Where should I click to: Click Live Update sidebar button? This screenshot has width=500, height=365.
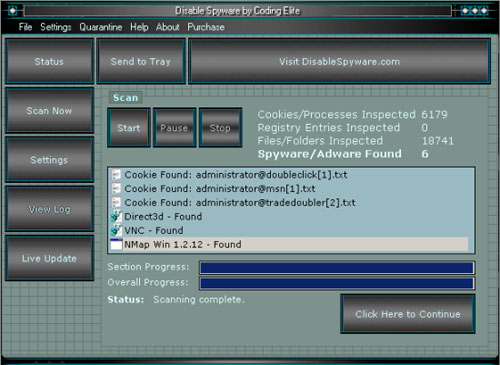pyautogui.click(x=49, y=258)
